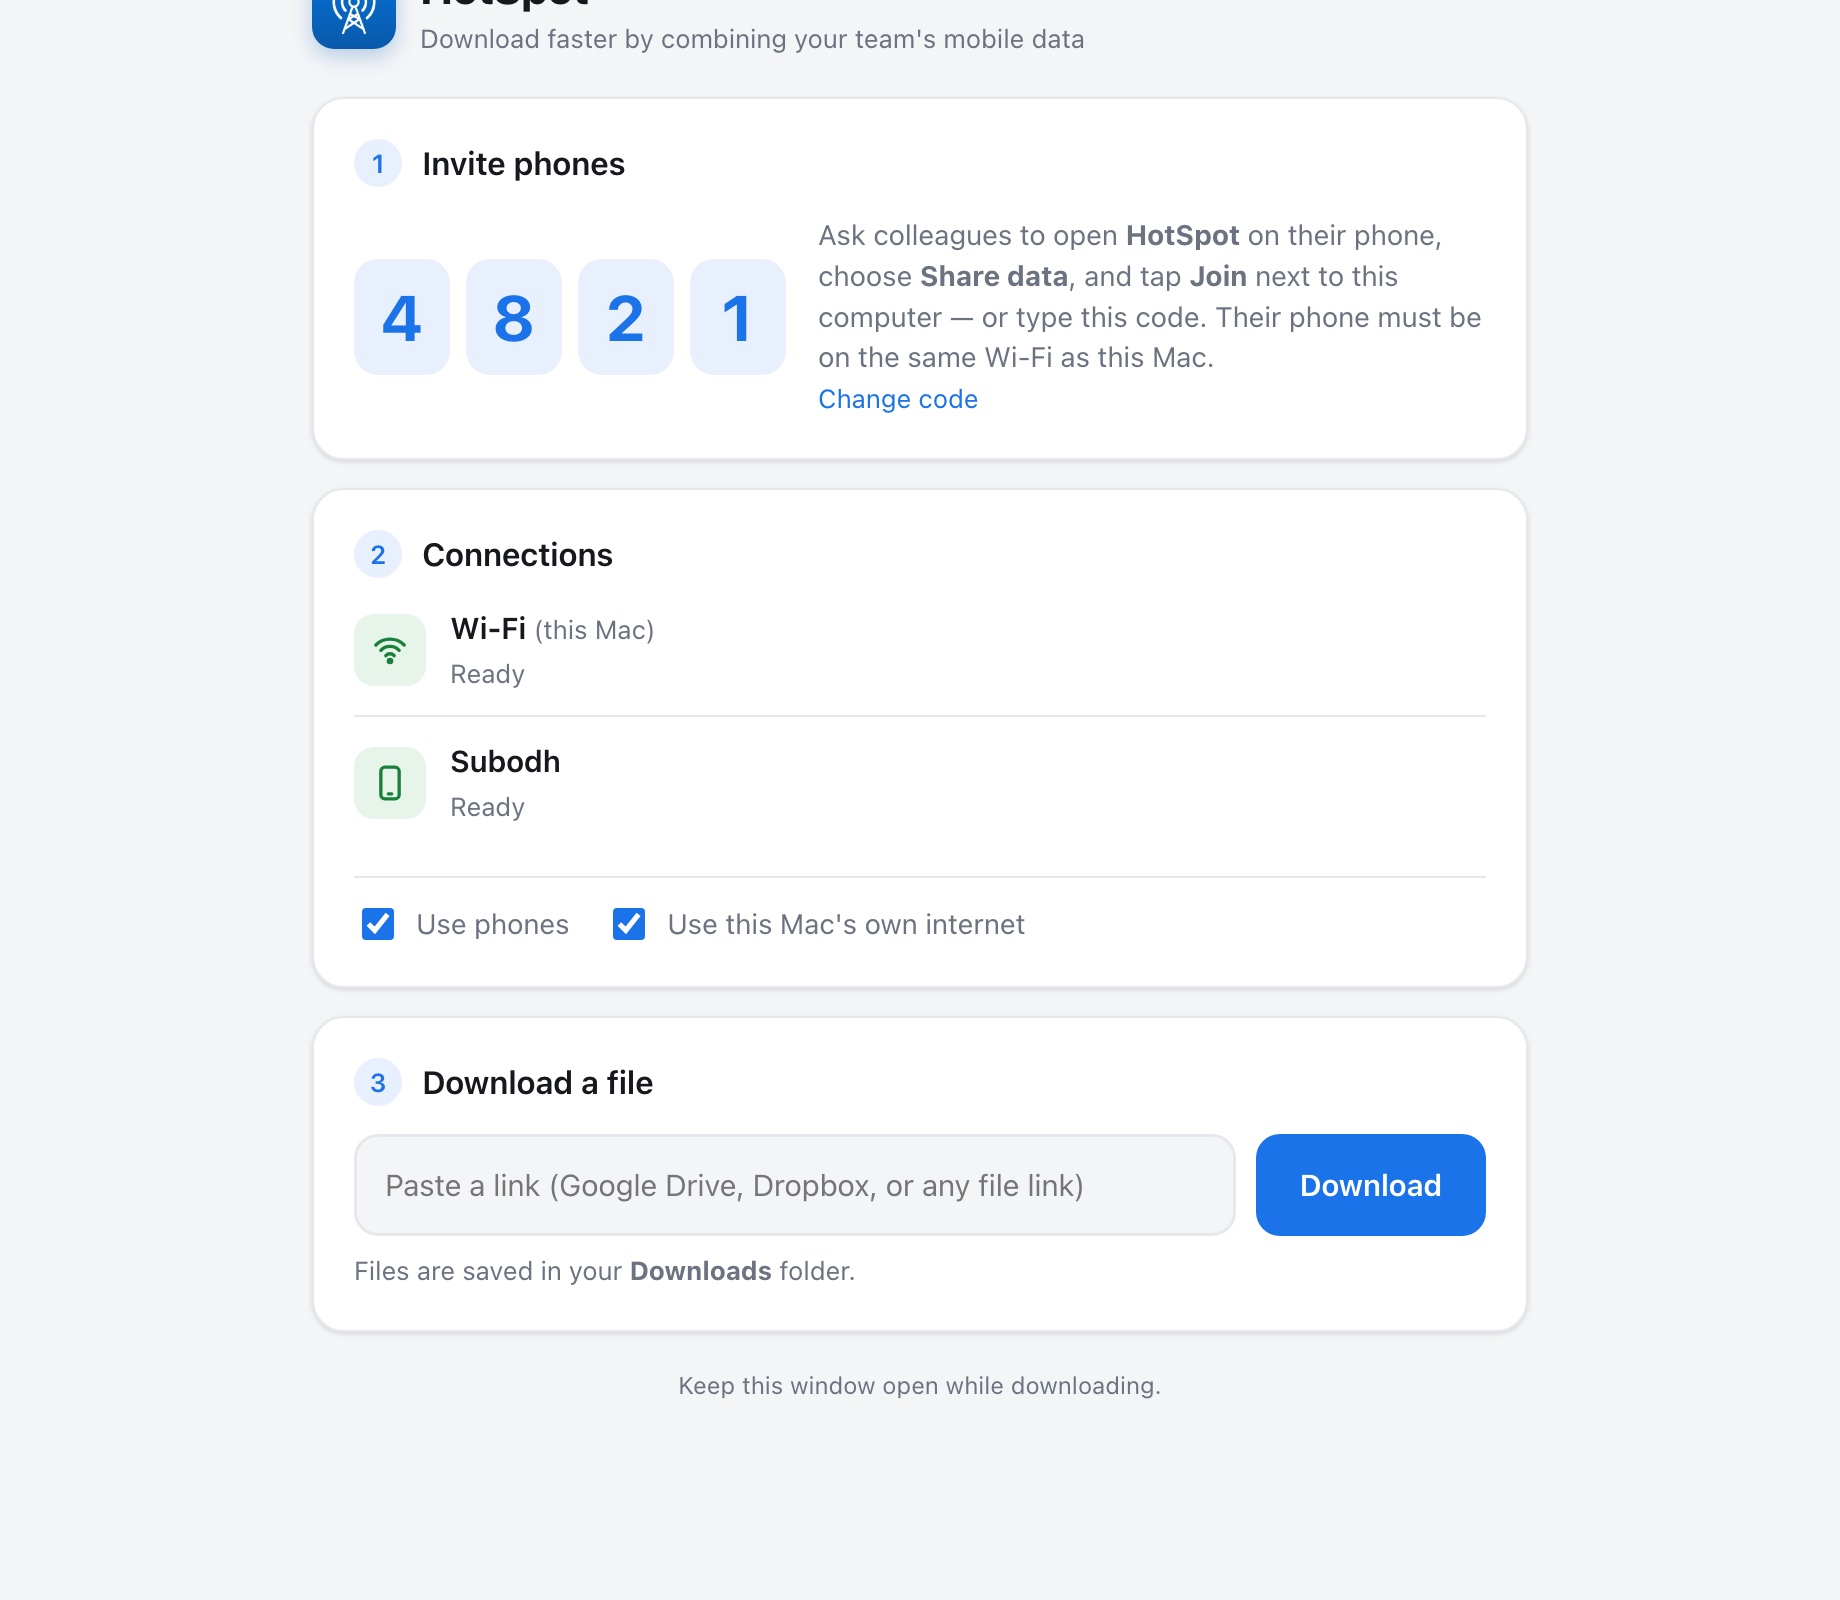Click the blue Download button
Screen dimensions: 1840x1600
pyautogui.click(x=1371, y=1185)
